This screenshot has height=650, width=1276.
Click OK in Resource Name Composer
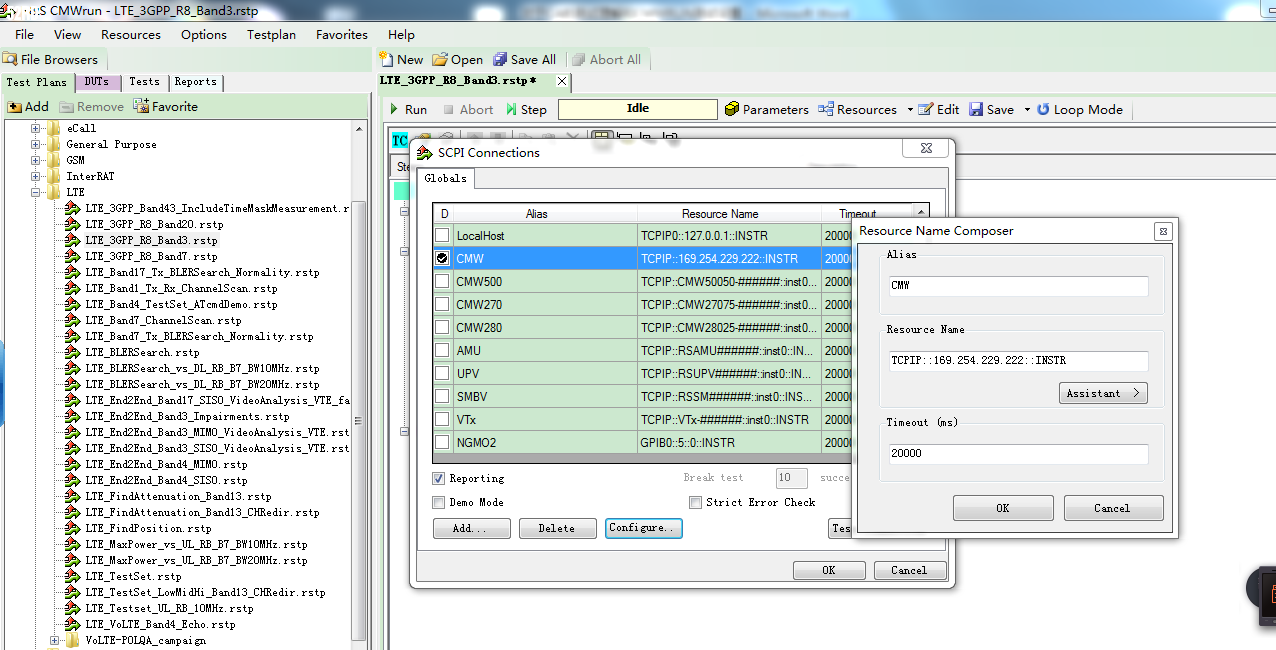[x=1003, y=508]
